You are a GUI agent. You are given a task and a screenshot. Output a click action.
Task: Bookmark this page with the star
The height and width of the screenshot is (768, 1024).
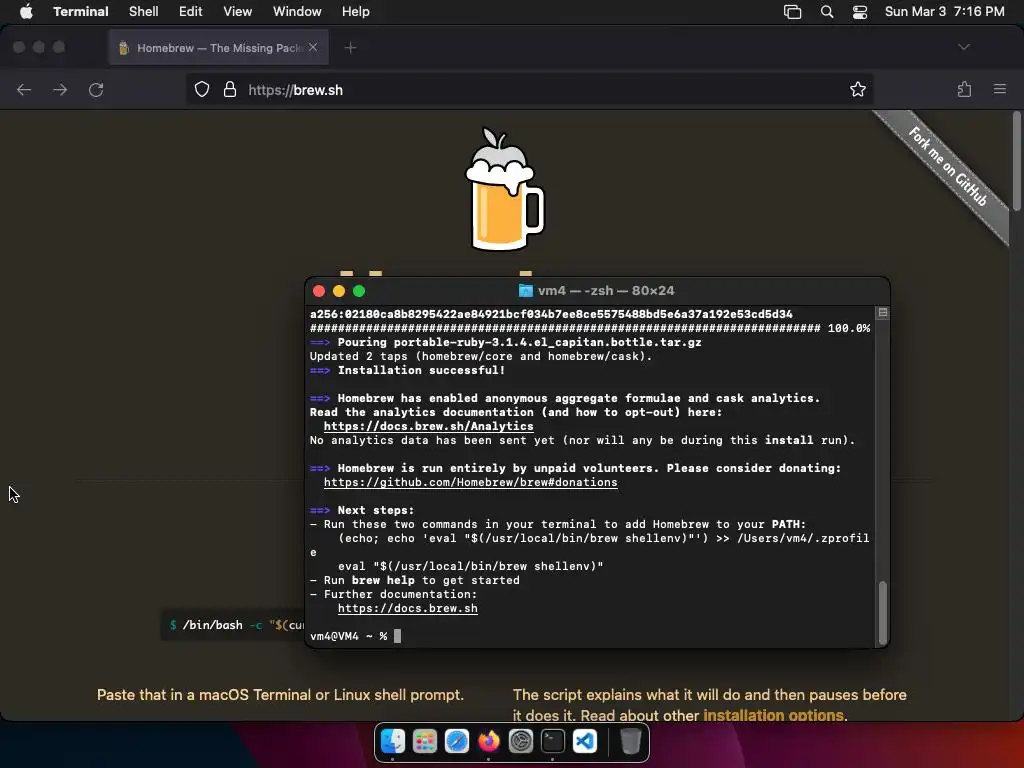(857, 89)
